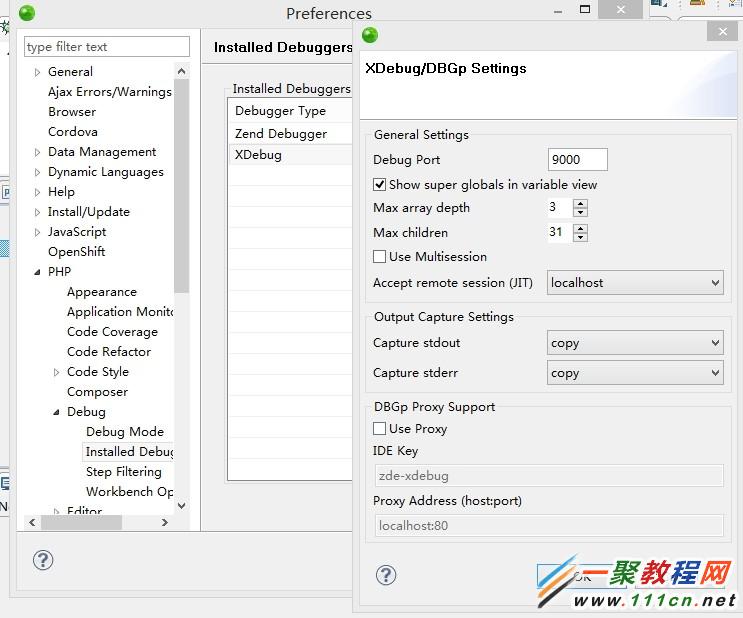Click the green XDebug dialog window icon
This screenshot has width=743, height=618.
[370, 35]
